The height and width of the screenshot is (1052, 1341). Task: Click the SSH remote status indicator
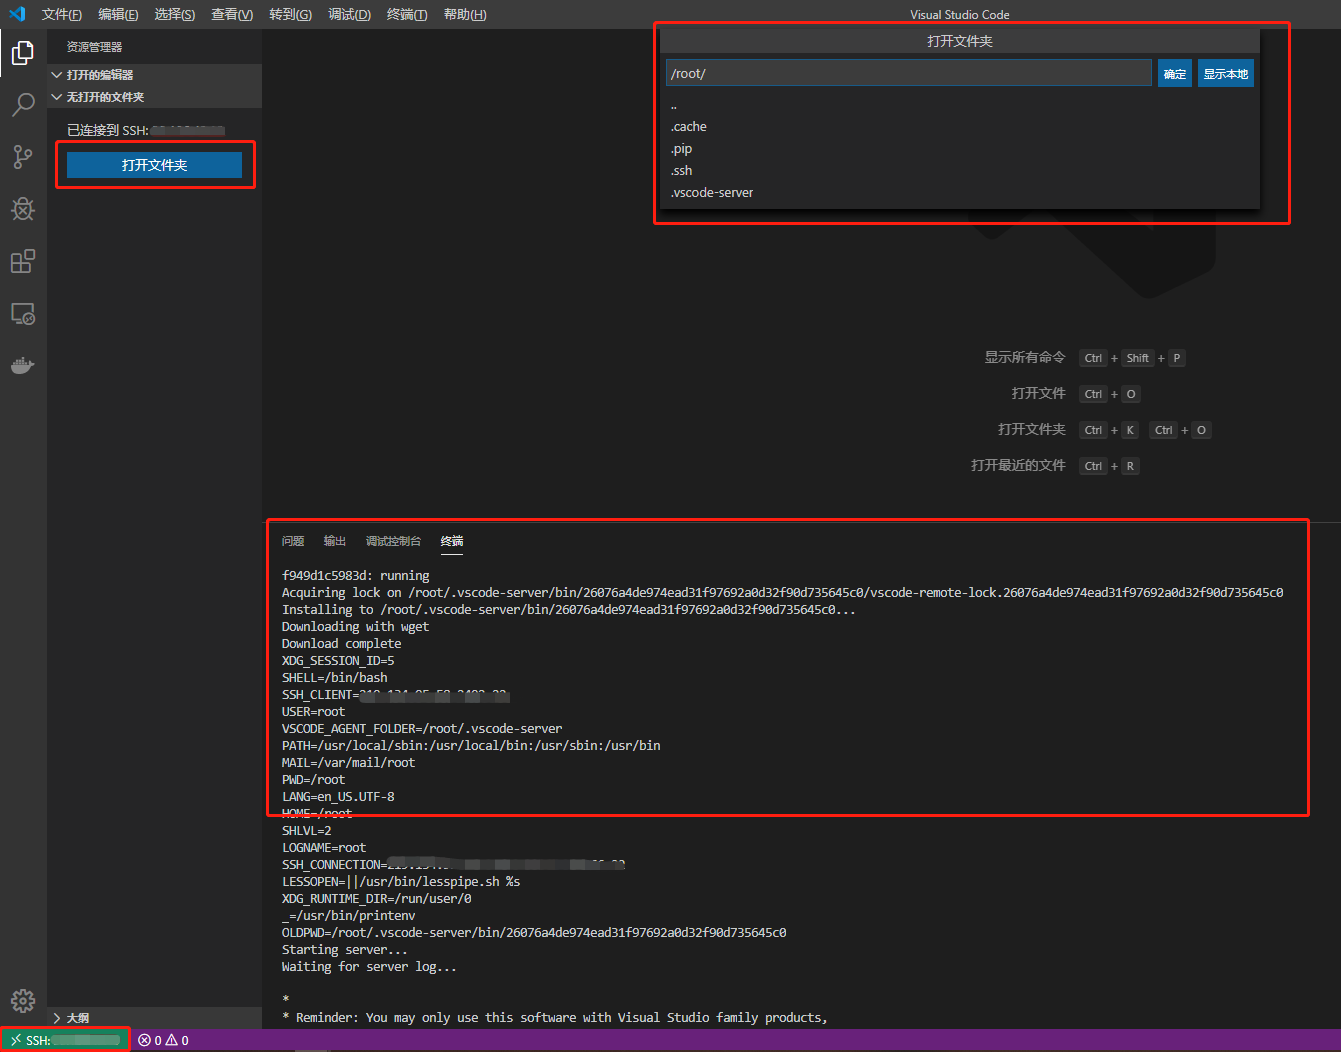pyautogui.click(x=65, y=1040)
